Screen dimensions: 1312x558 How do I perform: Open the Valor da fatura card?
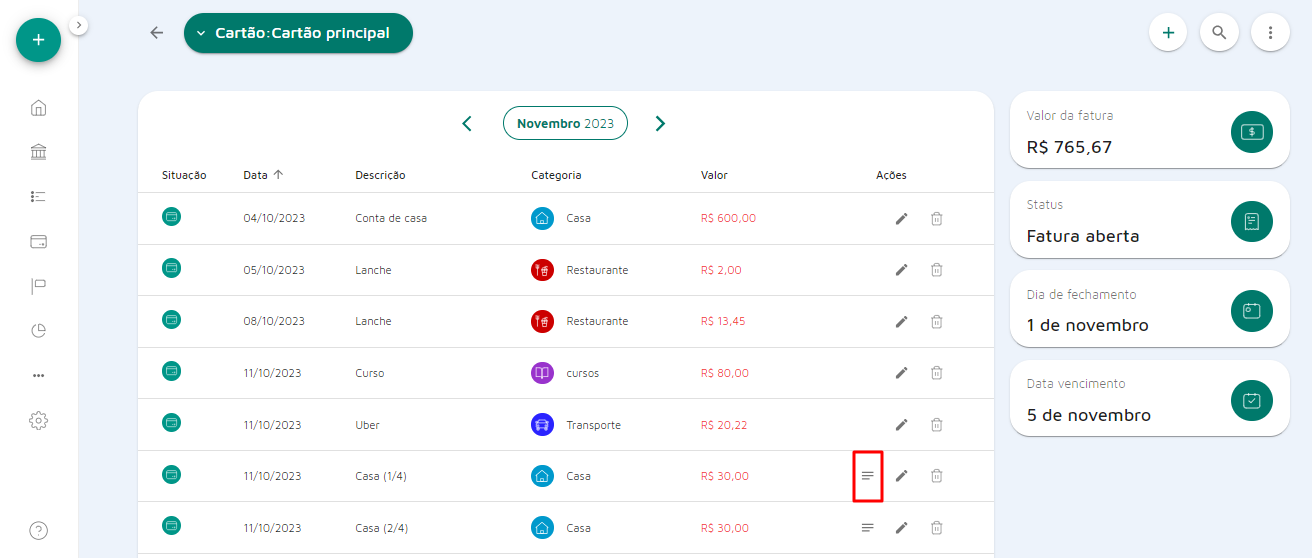click(x=1150, y=131)
